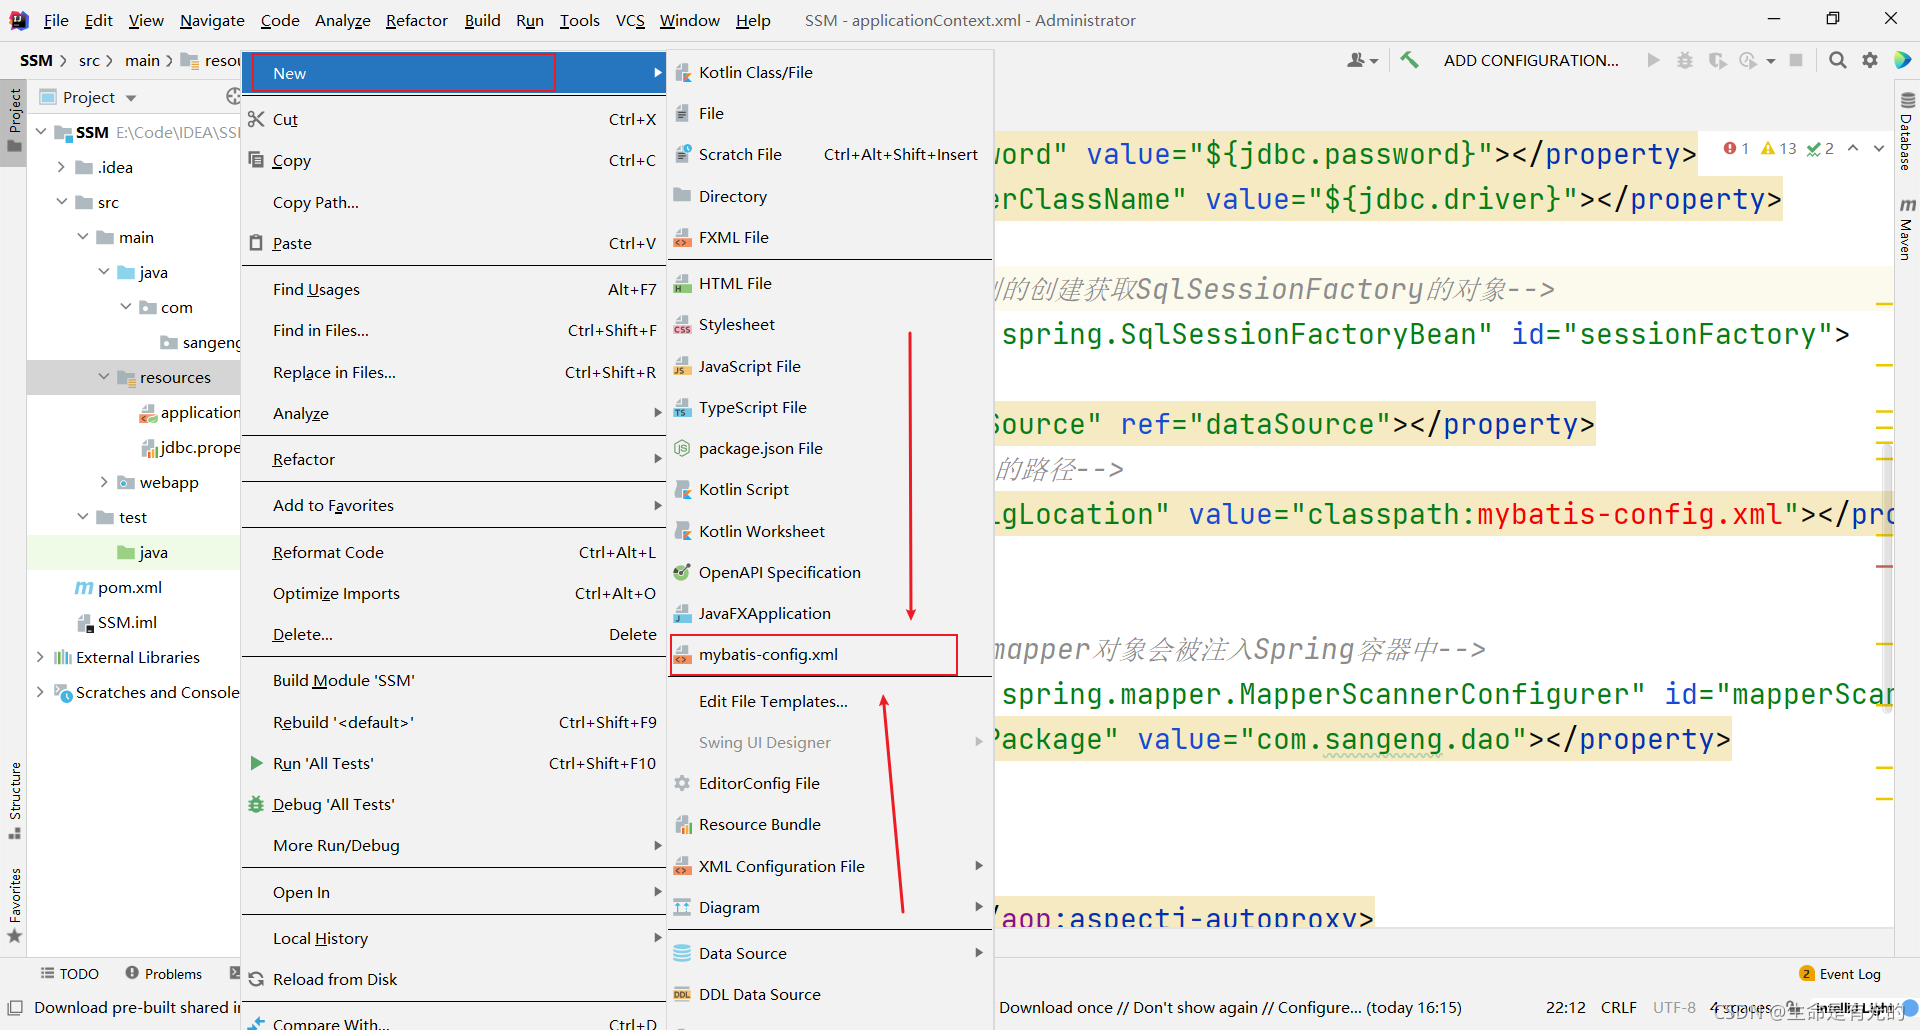This screenshot has height=1030, width=1920.
Task: Open the Maven tool window sidebar
Action: [x=1907, y=229]
